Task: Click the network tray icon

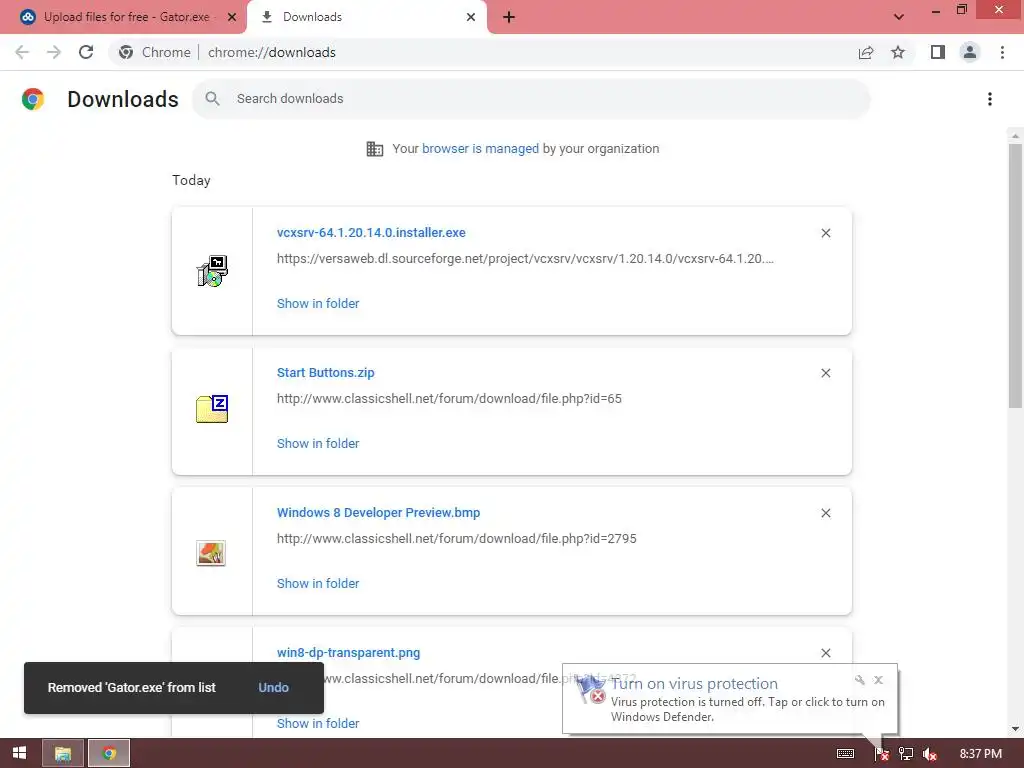Action: [x=906, y=754]
